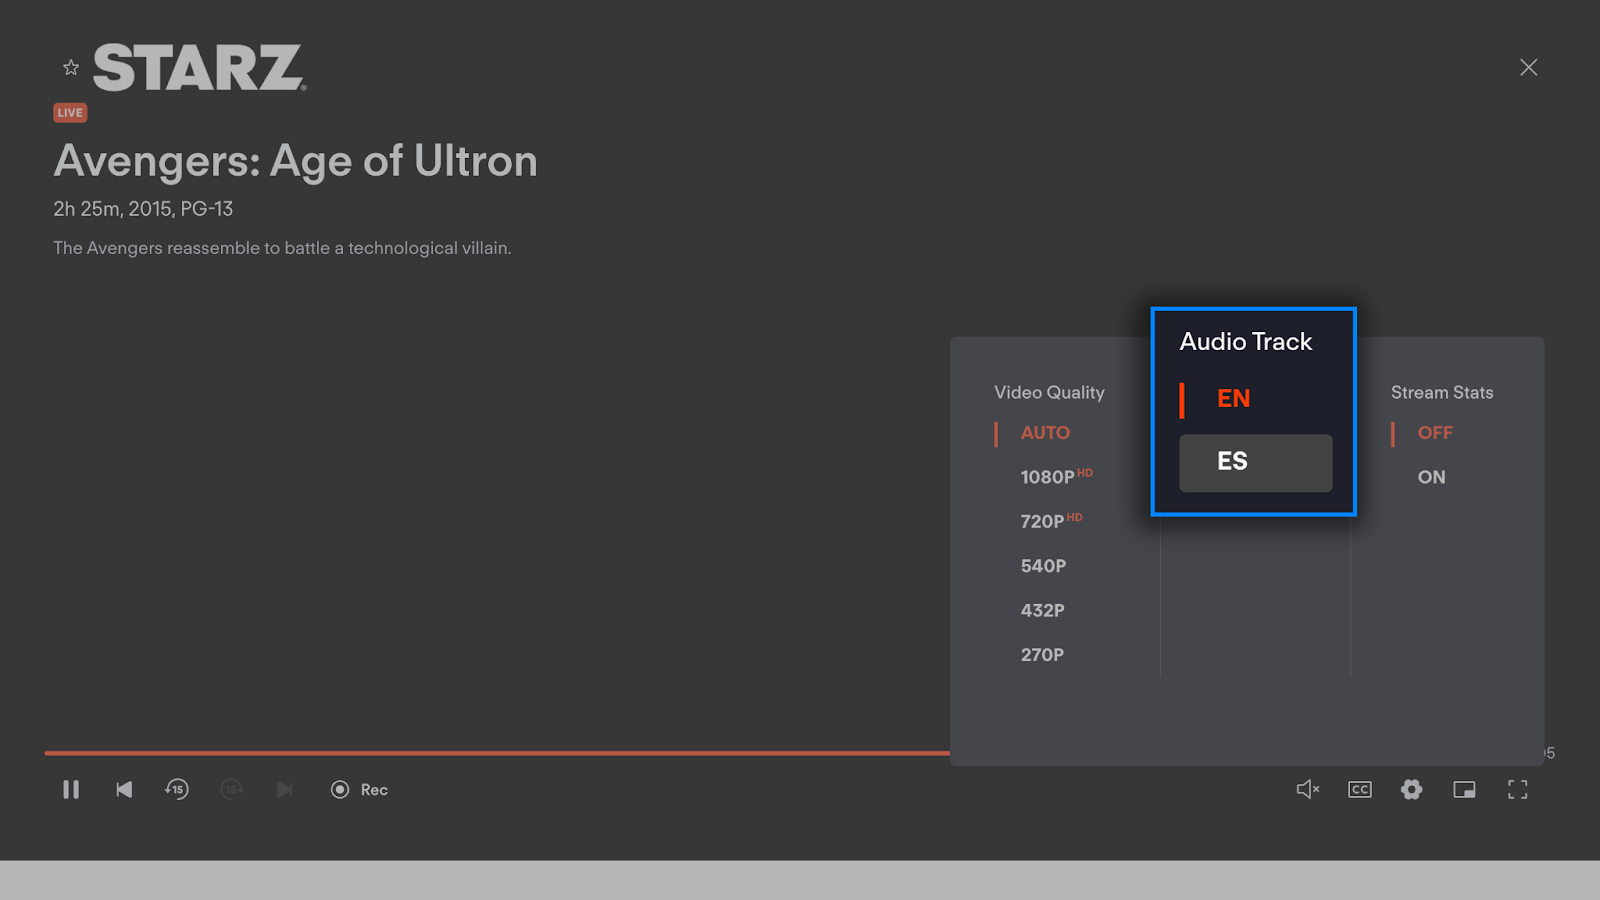
Task: Click the 'Stream Stats' heading
Action: (x=1442, y=393)
